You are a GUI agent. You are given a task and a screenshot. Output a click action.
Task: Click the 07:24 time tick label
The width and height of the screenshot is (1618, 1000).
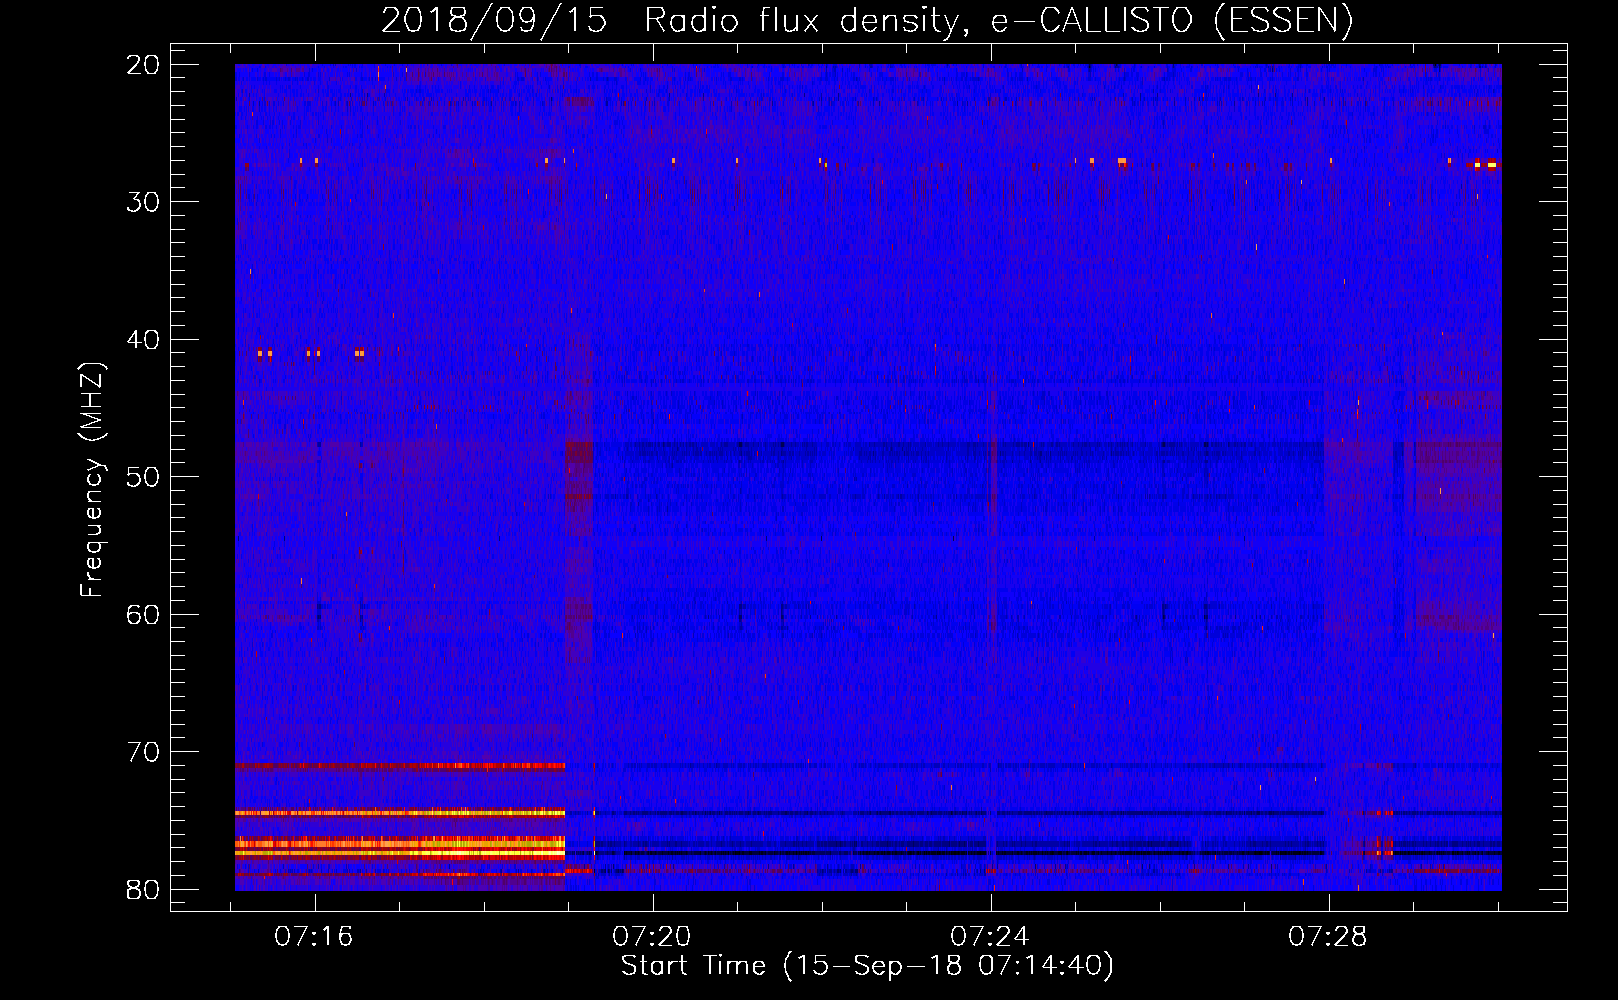(990, 937)
